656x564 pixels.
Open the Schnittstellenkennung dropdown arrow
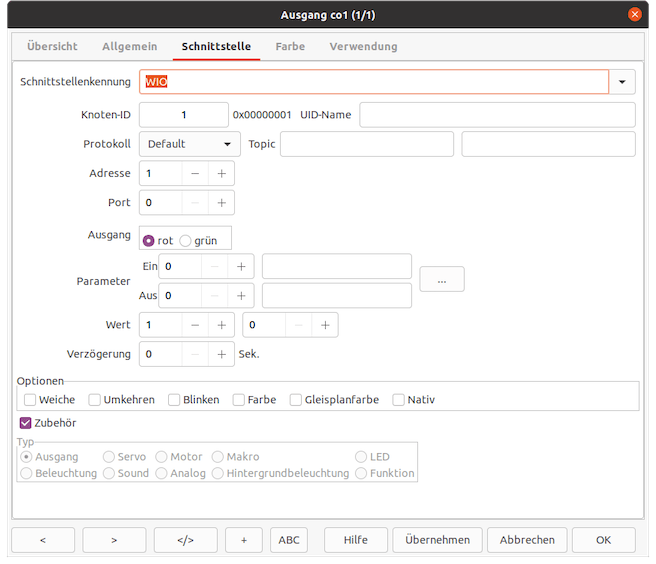622,82
